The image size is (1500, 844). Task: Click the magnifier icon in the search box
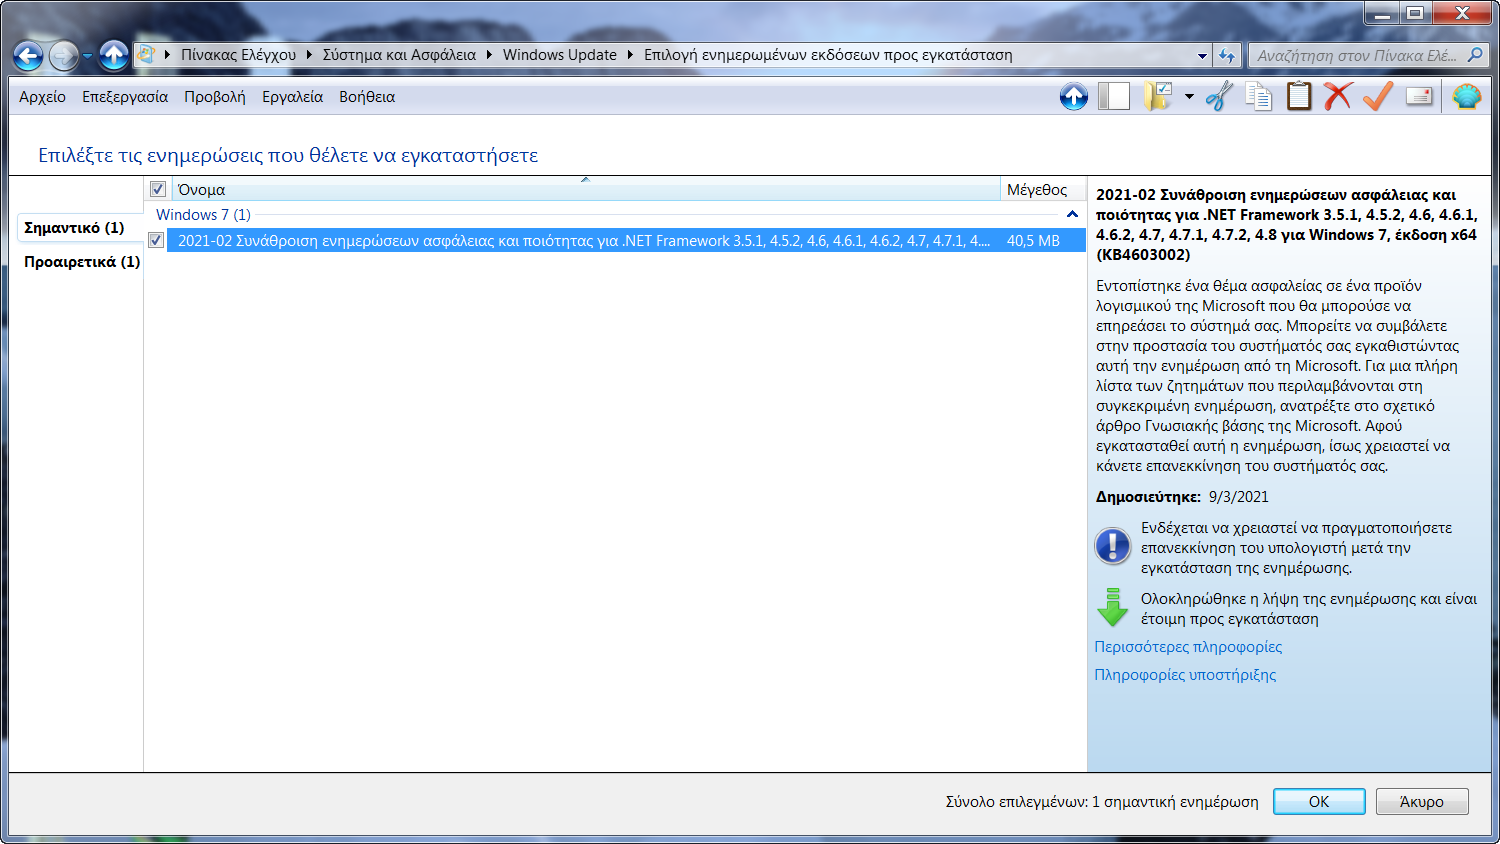[x=1474, y=56]
